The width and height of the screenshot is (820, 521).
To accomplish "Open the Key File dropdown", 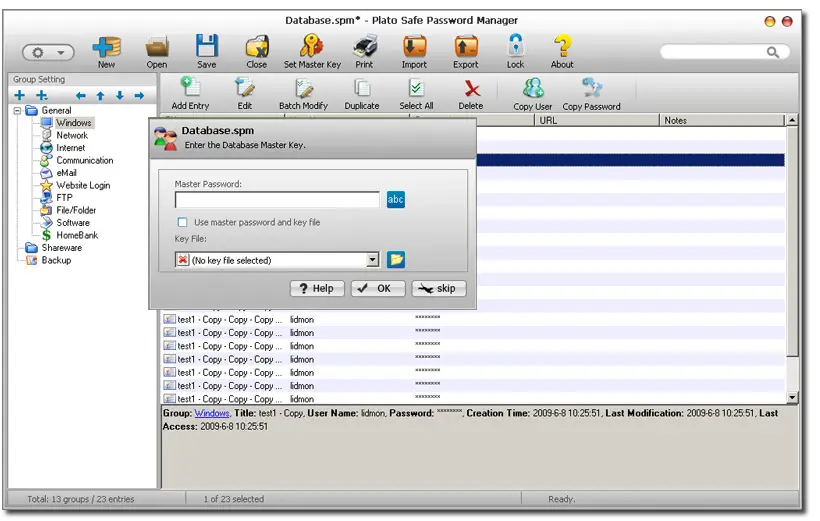I will [x=372, y=260].
